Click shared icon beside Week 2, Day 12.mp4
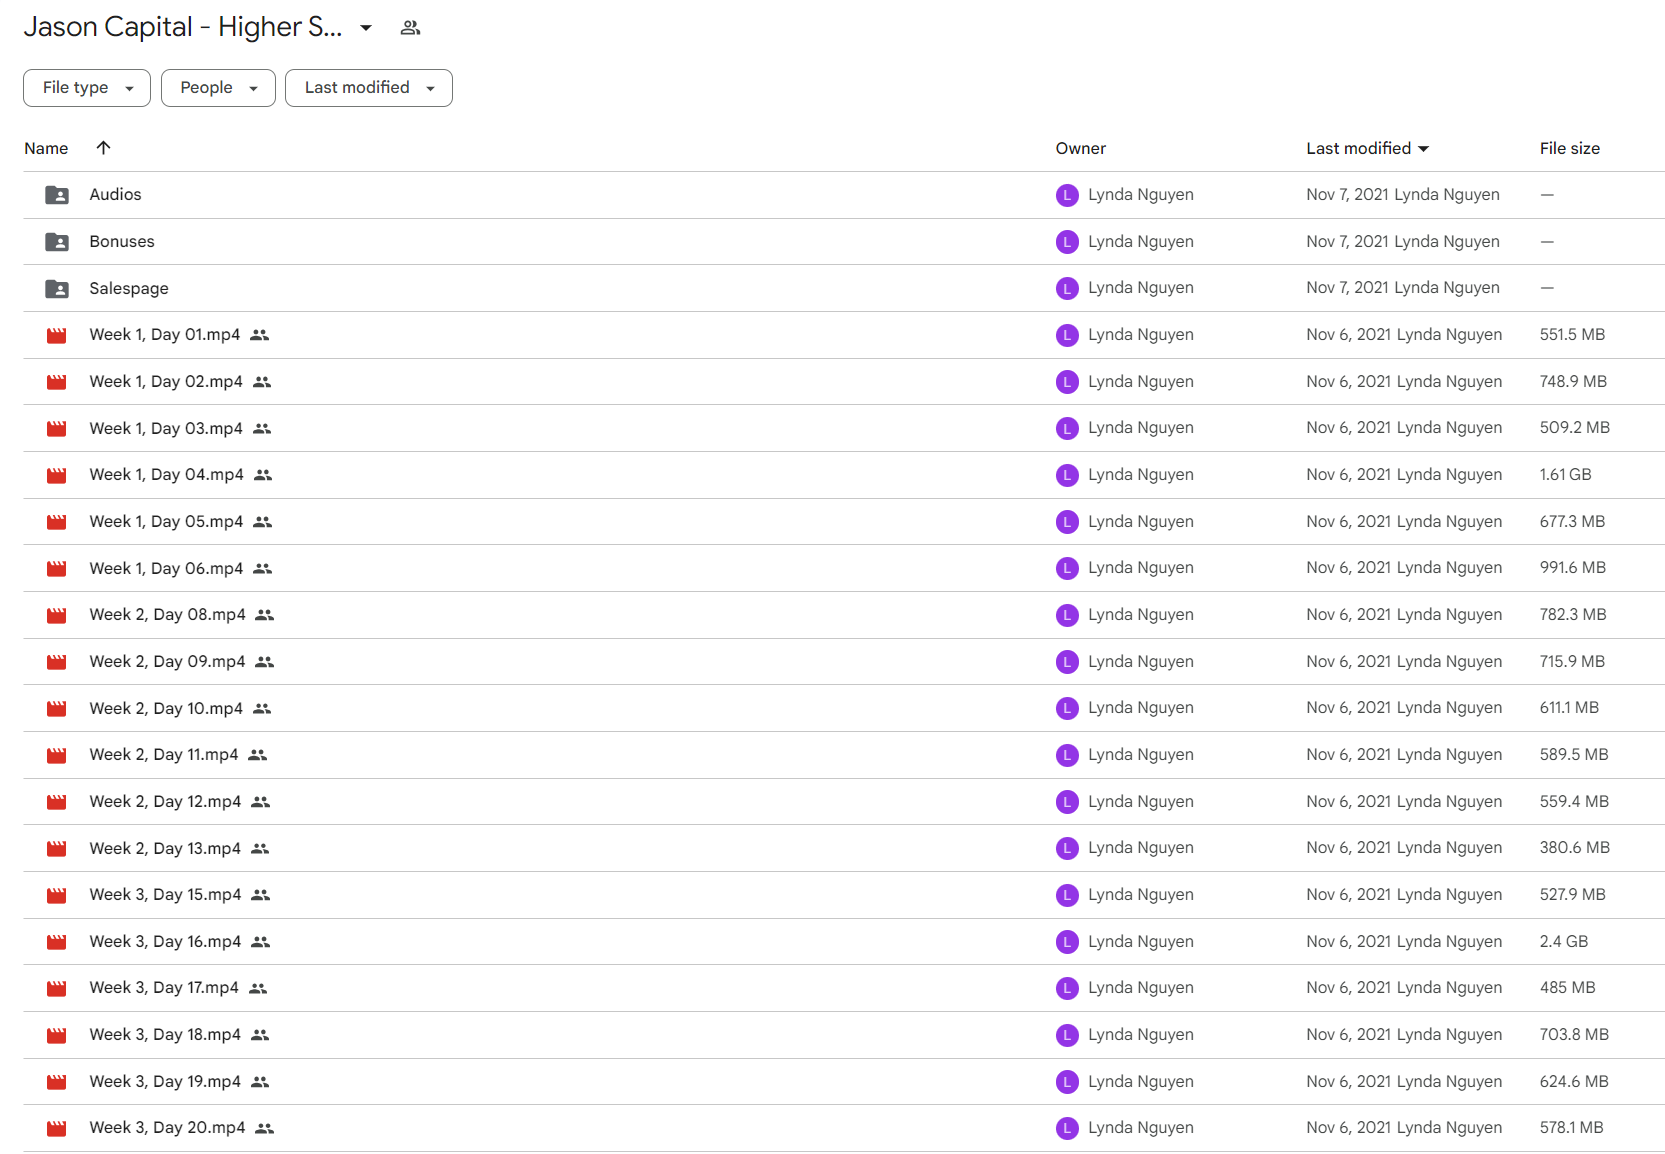 (x=261, y=802)
